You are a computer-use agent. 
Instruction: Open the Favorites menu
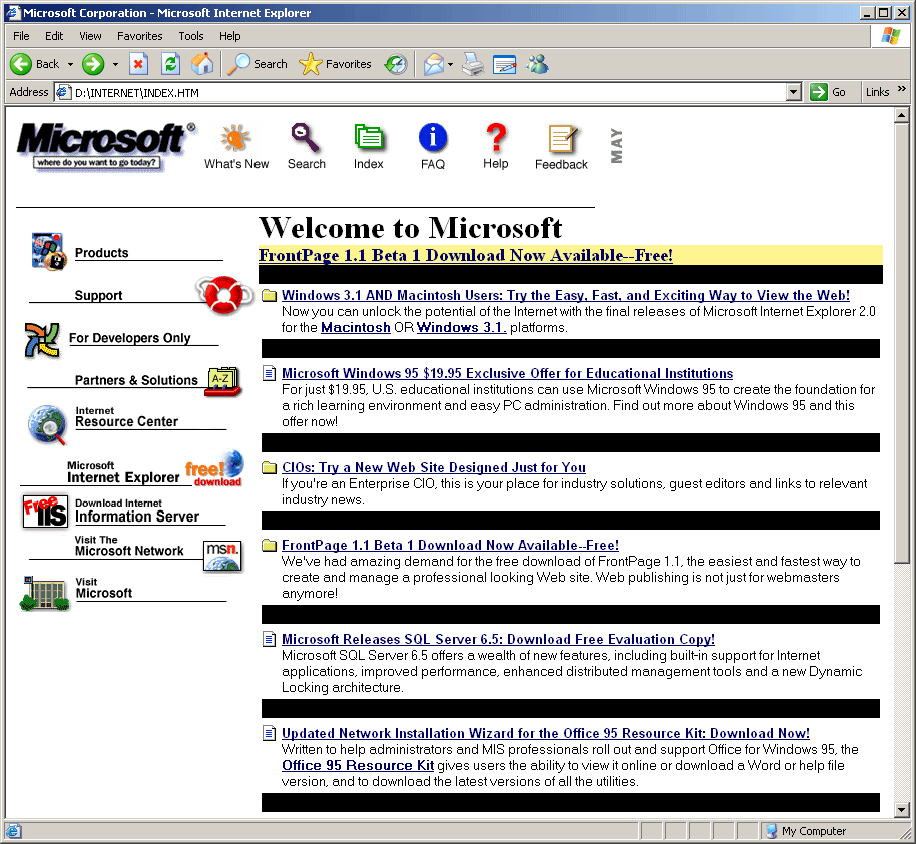tap(140, 36)
